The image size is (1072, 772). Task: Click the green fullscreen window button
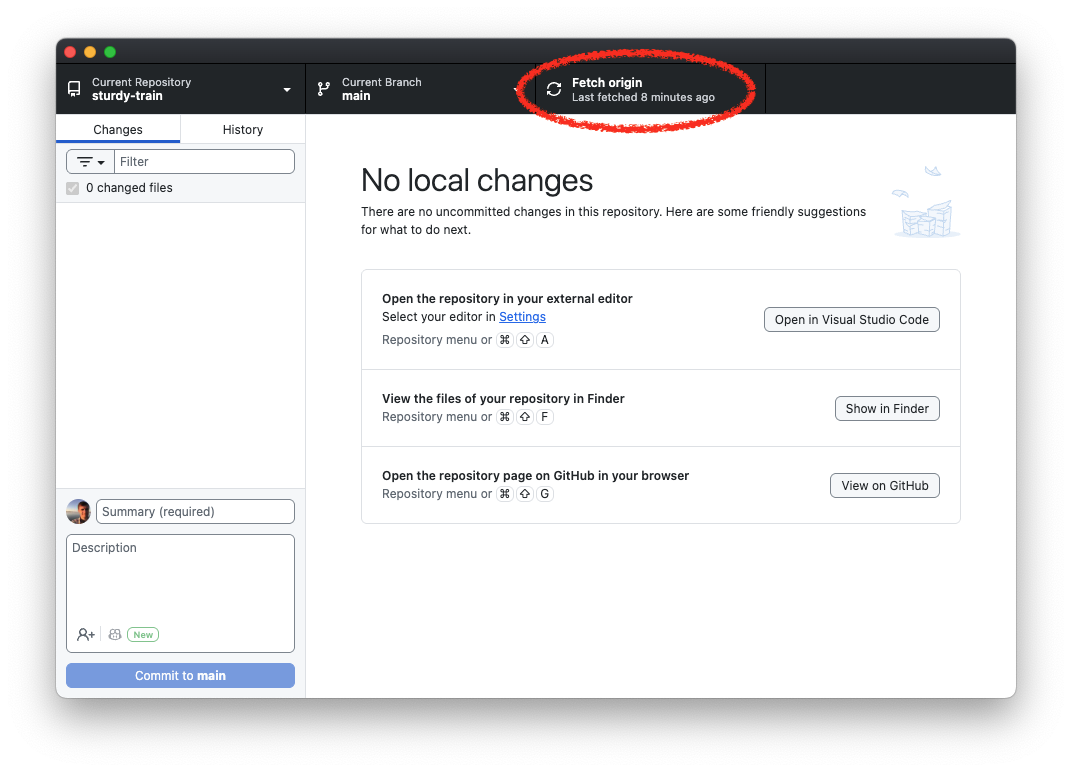[110, 52]
